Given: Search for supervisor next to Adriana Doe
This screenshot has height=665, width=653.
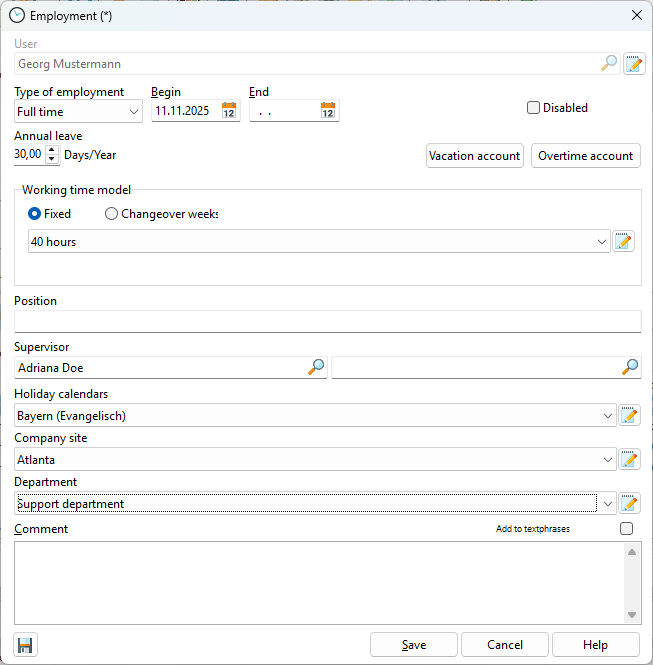Looking at the screenshot, I should 316,367.
